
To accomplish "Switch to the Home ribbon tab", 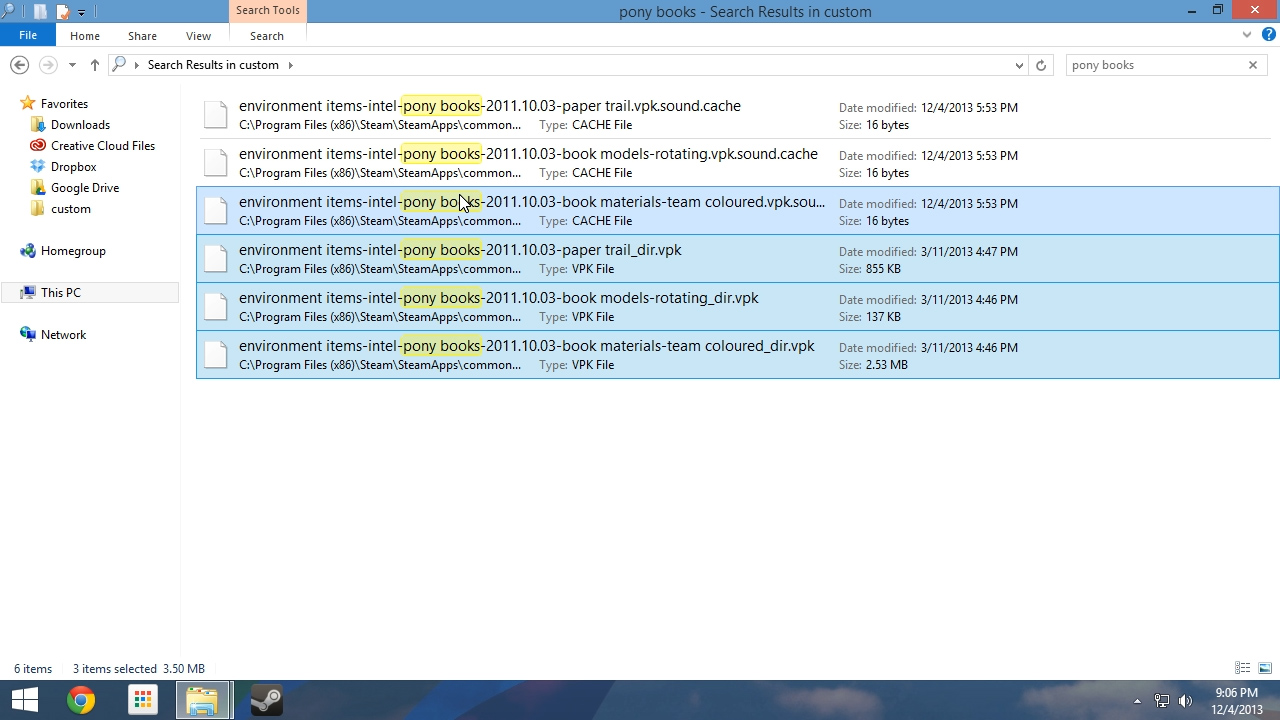I will (x=85, y=36).
